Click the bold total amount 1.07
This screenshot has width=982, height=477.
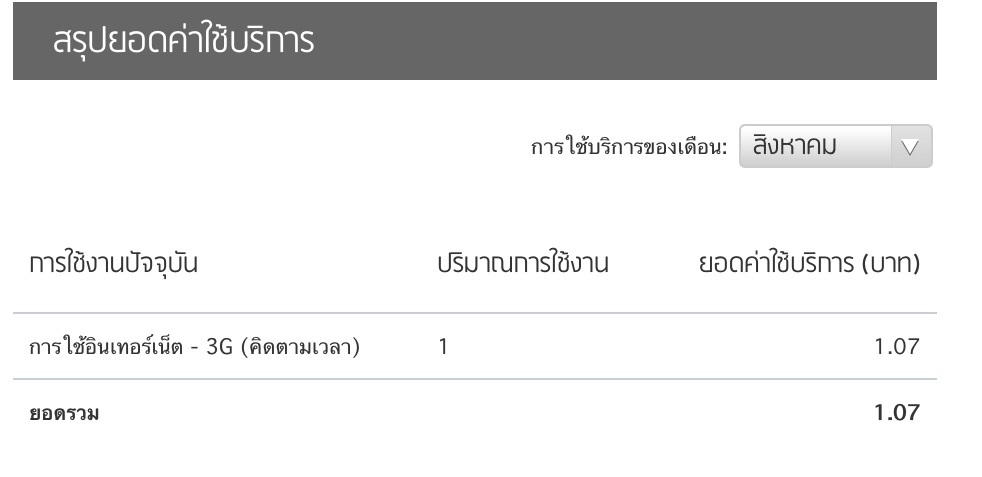coord(897,413)
